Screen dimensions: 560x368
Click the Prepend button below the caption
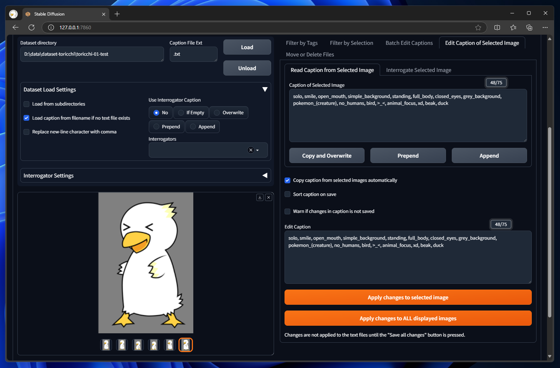point(408,156)
